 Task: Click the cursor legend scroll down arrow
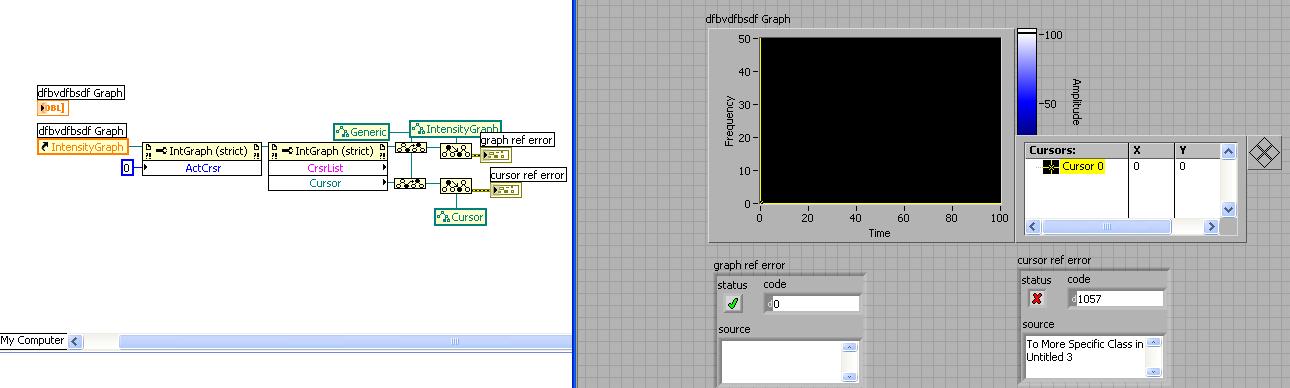pos(1229,210)
